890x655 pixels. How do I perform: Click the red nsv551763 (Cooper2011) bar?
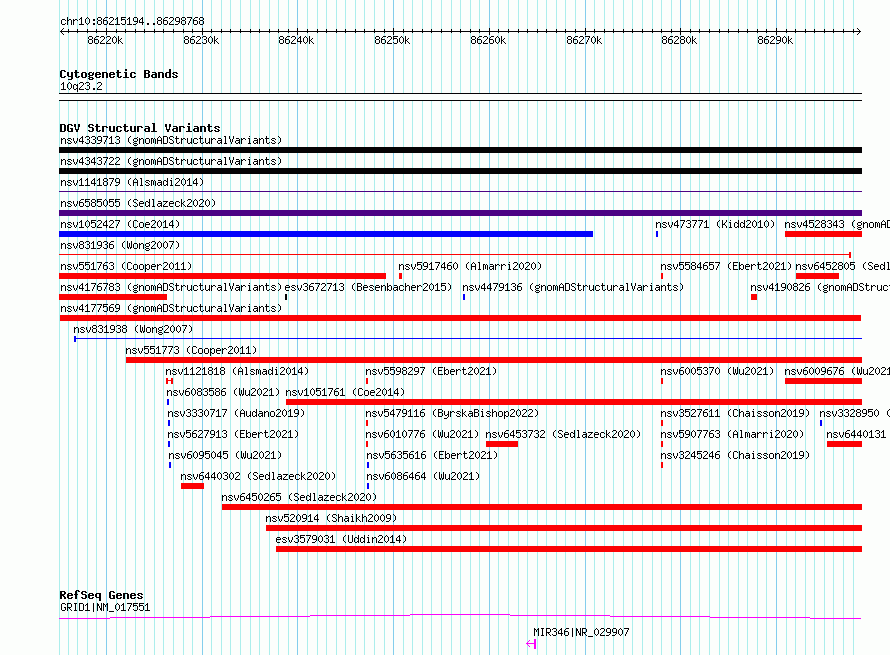(222, 276)
